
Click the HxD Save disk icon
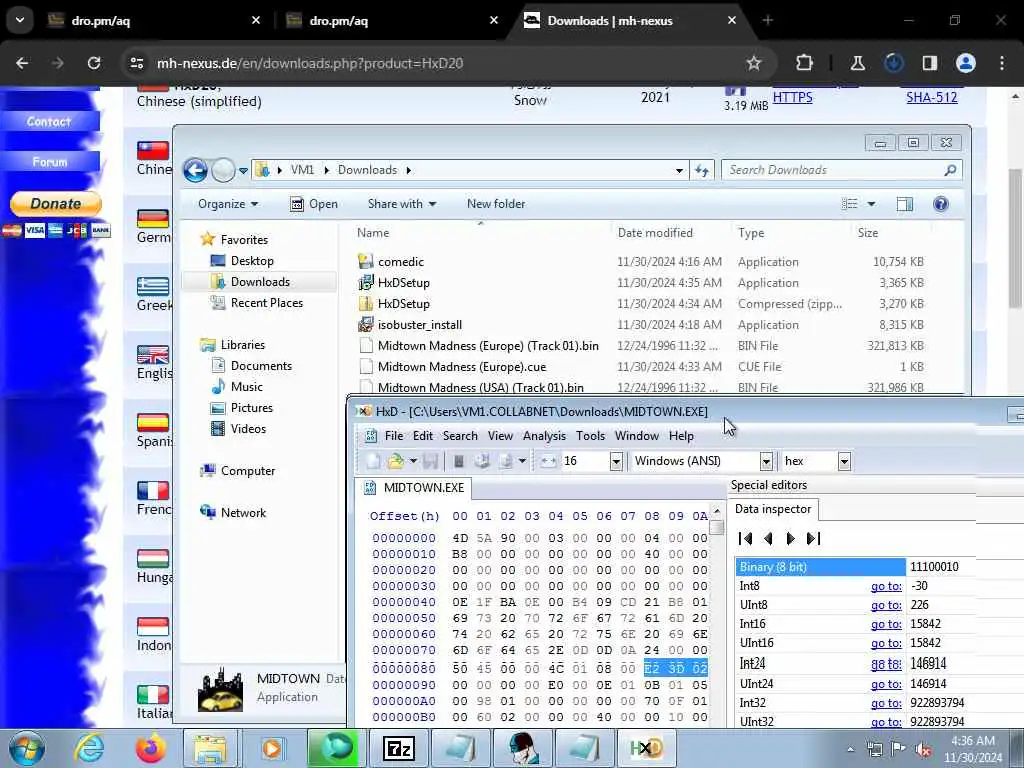[430, 461]
